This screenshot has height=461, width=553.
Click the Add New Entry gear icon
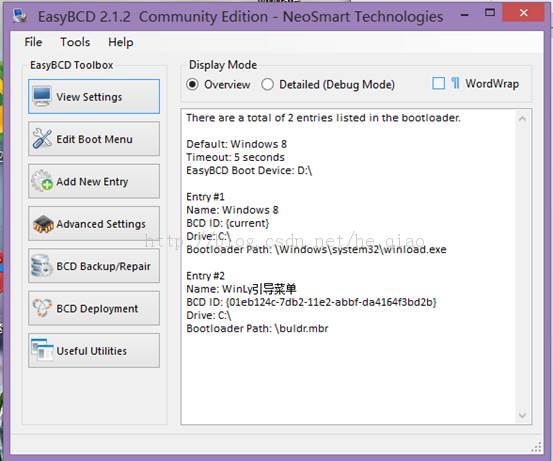(x=42, y=181)
